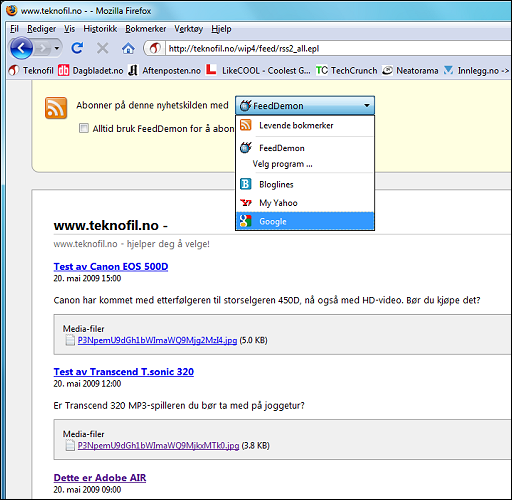Click the '20. mai 2009 15:00' date text
This screenshot has width=512, height=500.
pyautogui.click(x=87, y=278)
